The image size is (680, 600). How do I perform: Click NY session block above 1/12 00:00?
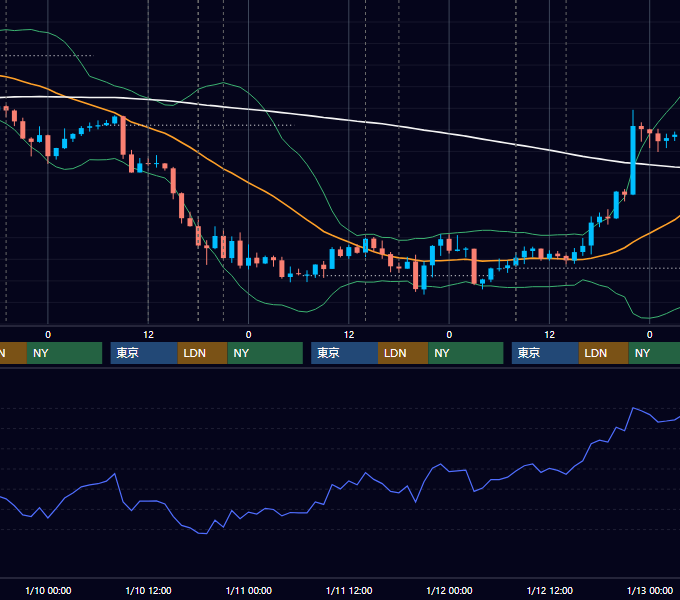pyautogui.click(x=466, y=353)
